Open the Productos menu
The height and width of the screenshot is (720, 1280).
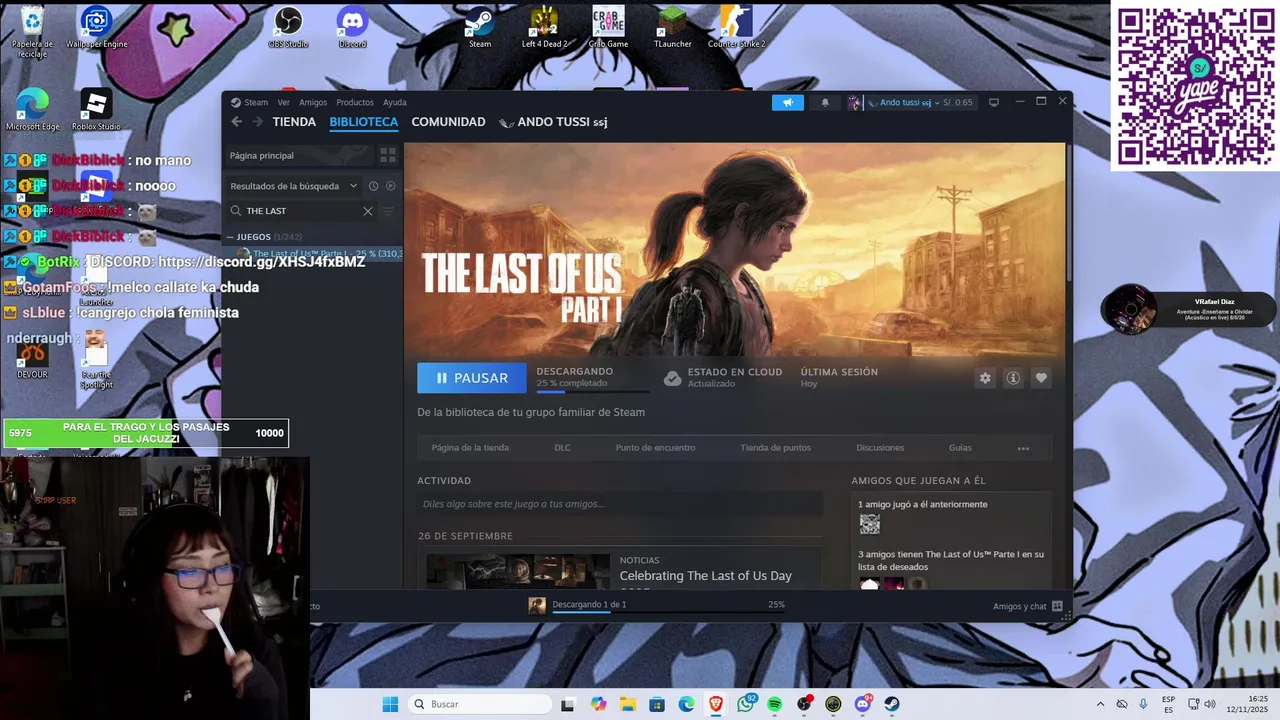pos(355,102)
